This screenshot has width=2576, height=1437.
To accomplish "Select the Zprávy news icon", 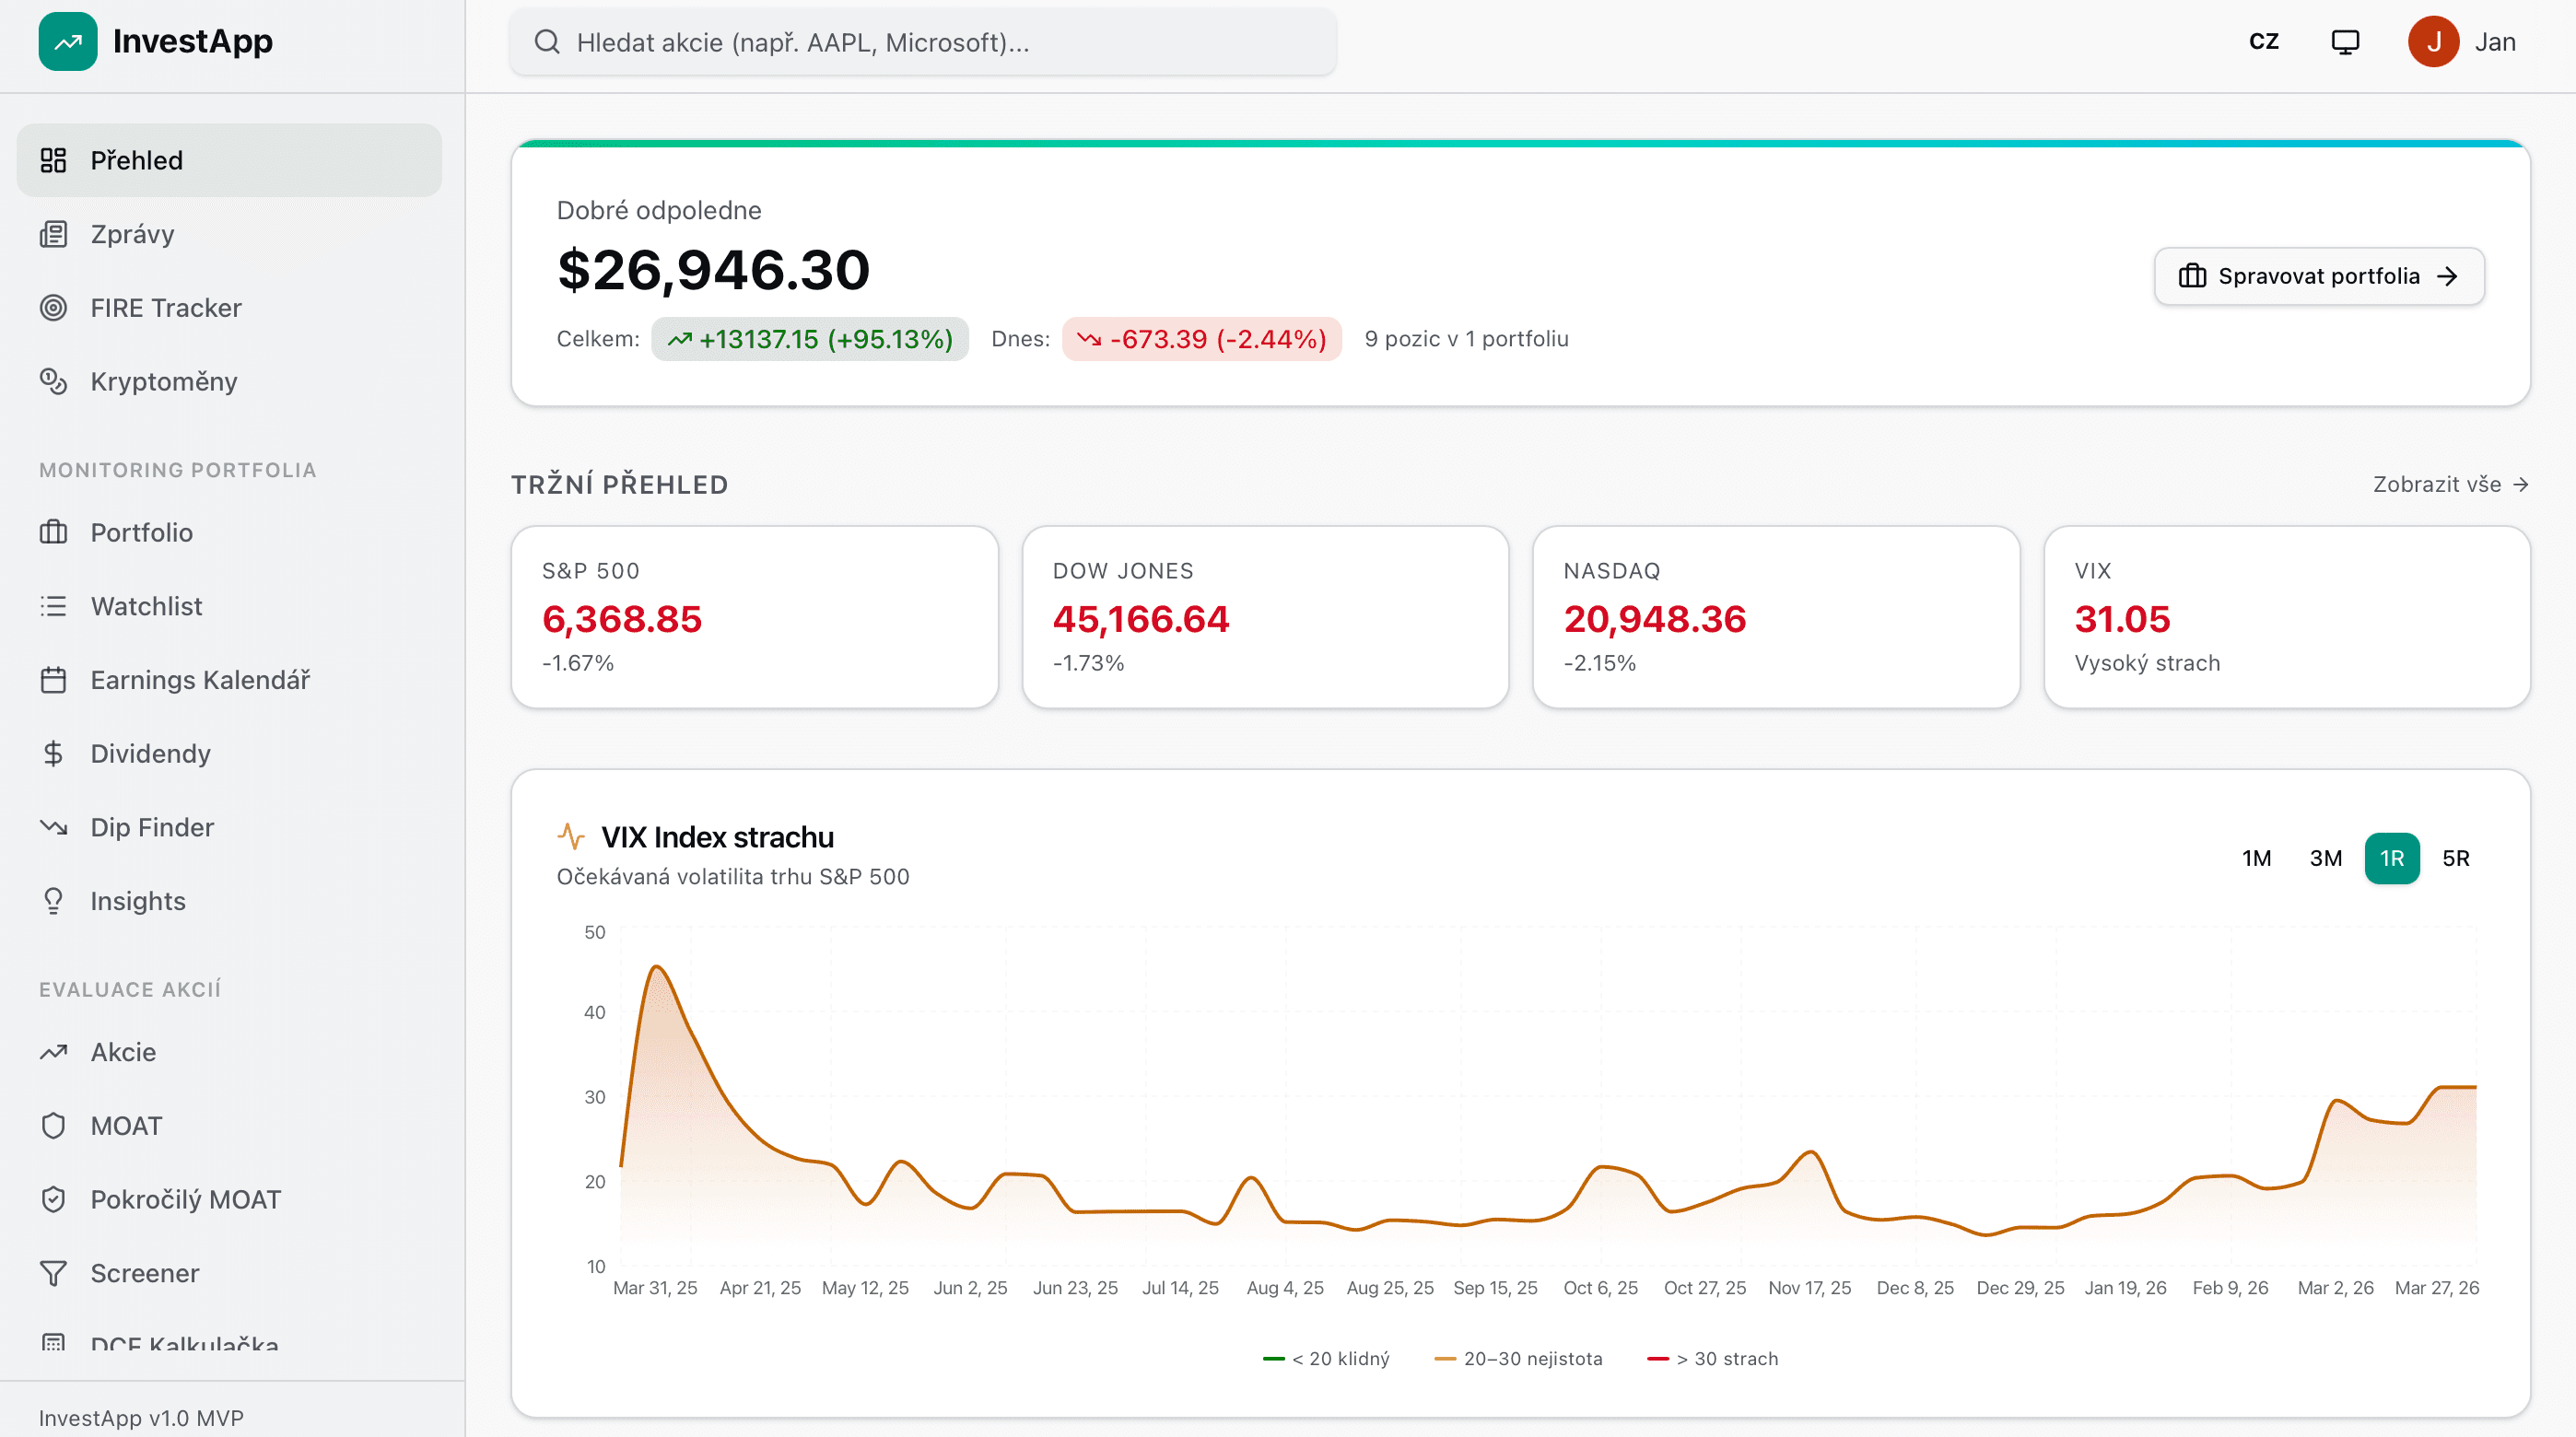I will click(54, 234).
